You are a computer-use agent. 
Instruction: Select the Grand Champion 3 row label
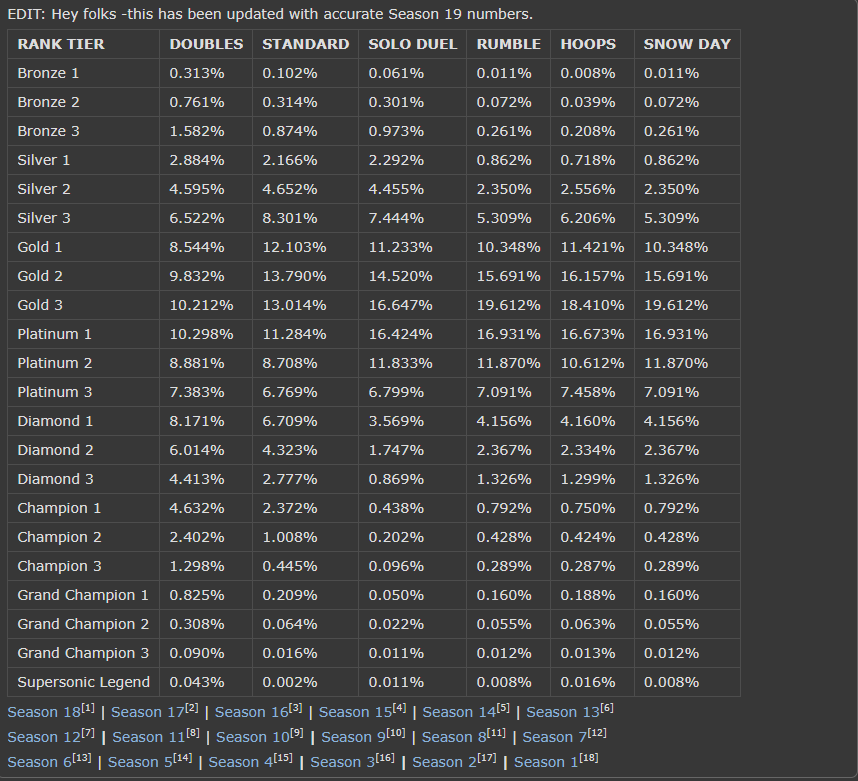click(83, 653)
